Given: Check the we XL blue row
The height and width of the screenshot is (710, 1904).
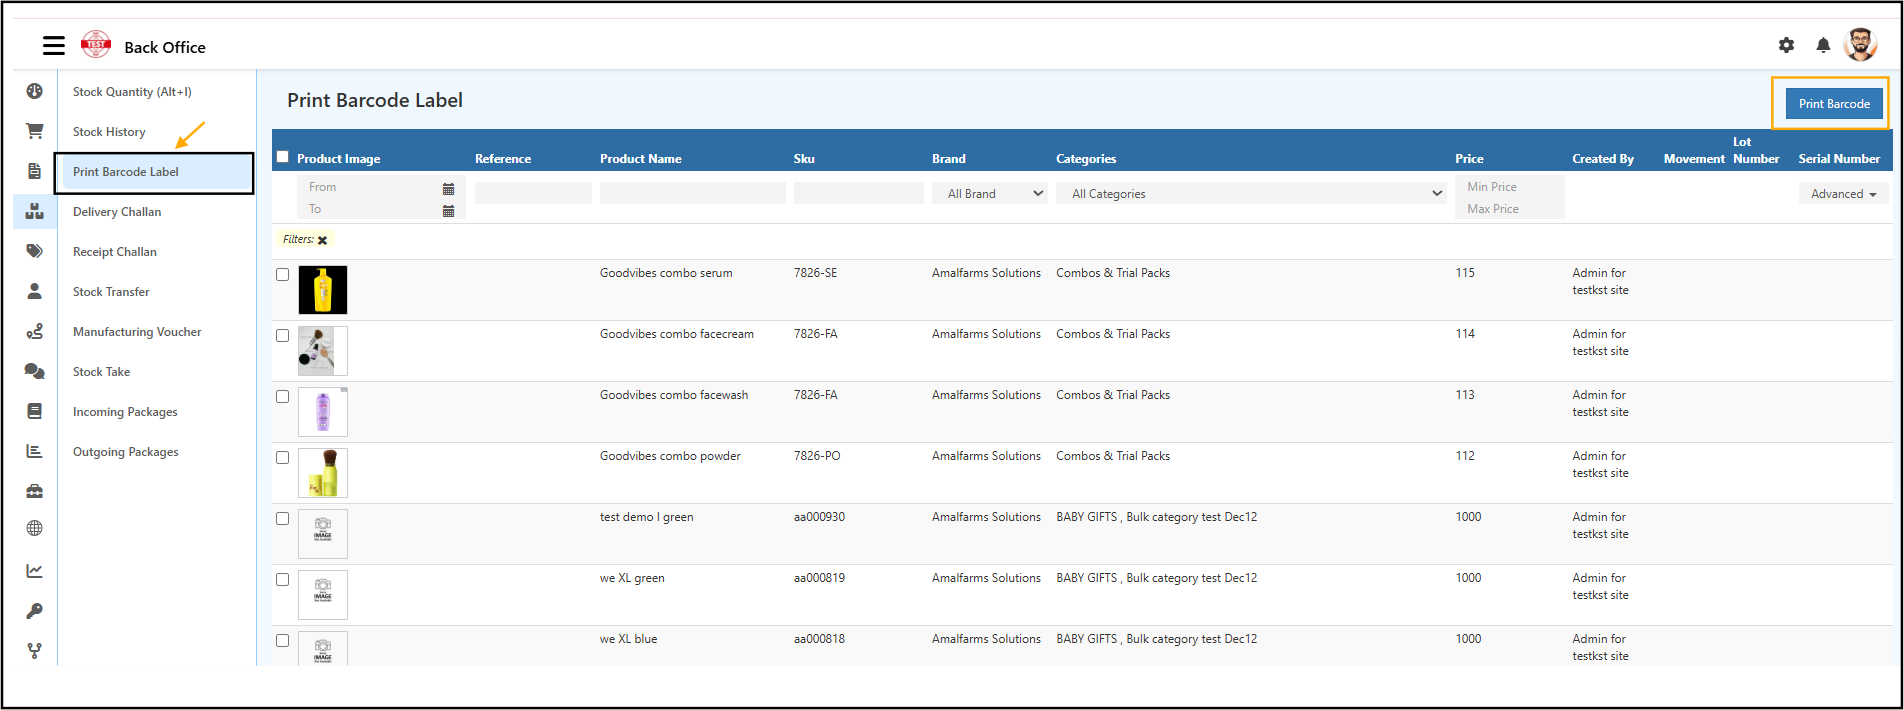Looking at the screenshot, I should click(x=283, y=640).
